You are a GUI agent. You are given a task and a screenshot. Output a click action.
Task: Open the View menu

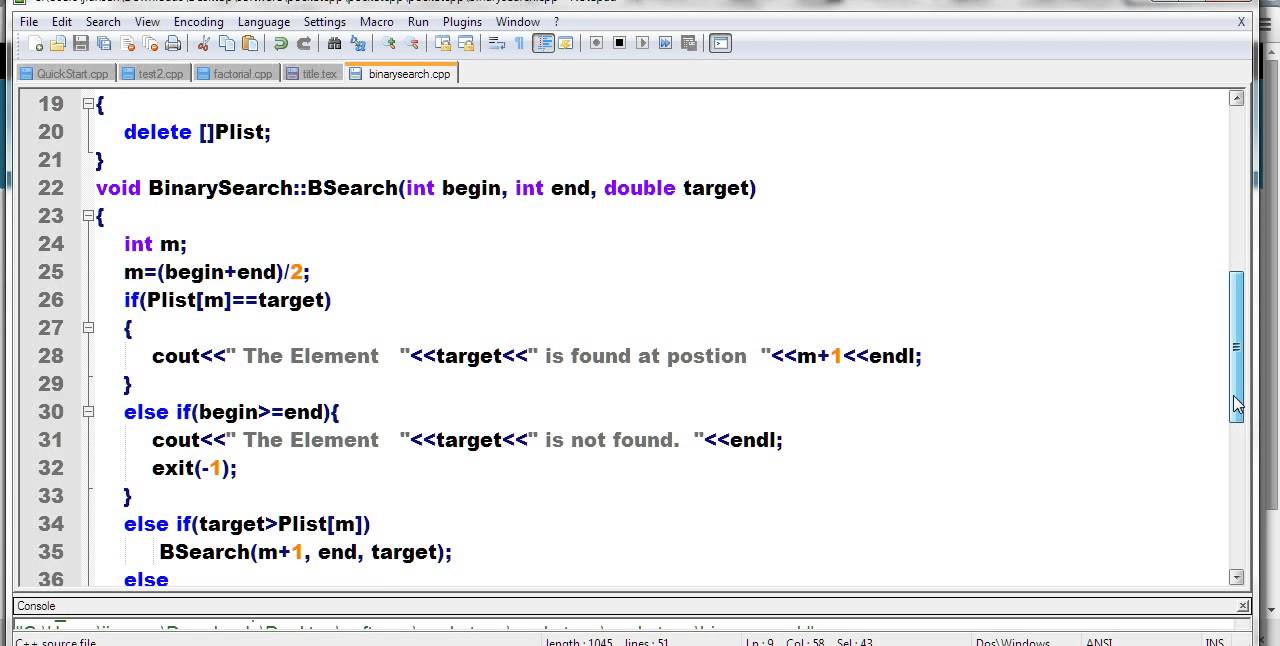coord(147,21)
